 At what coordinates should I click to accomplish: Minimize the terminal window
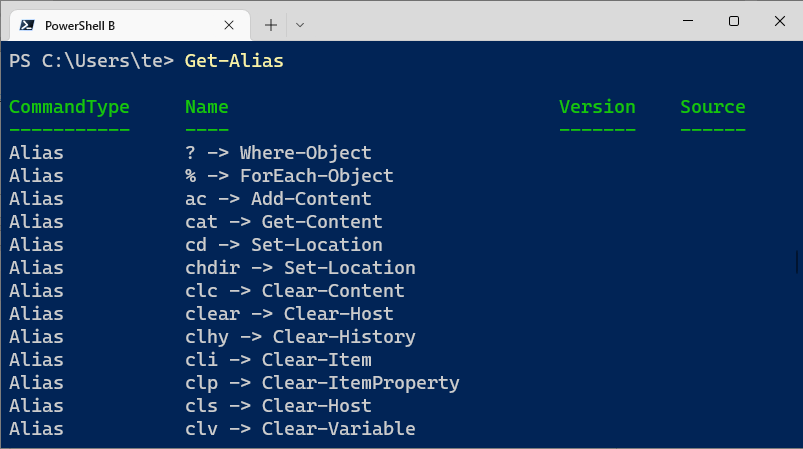[686, 21]
